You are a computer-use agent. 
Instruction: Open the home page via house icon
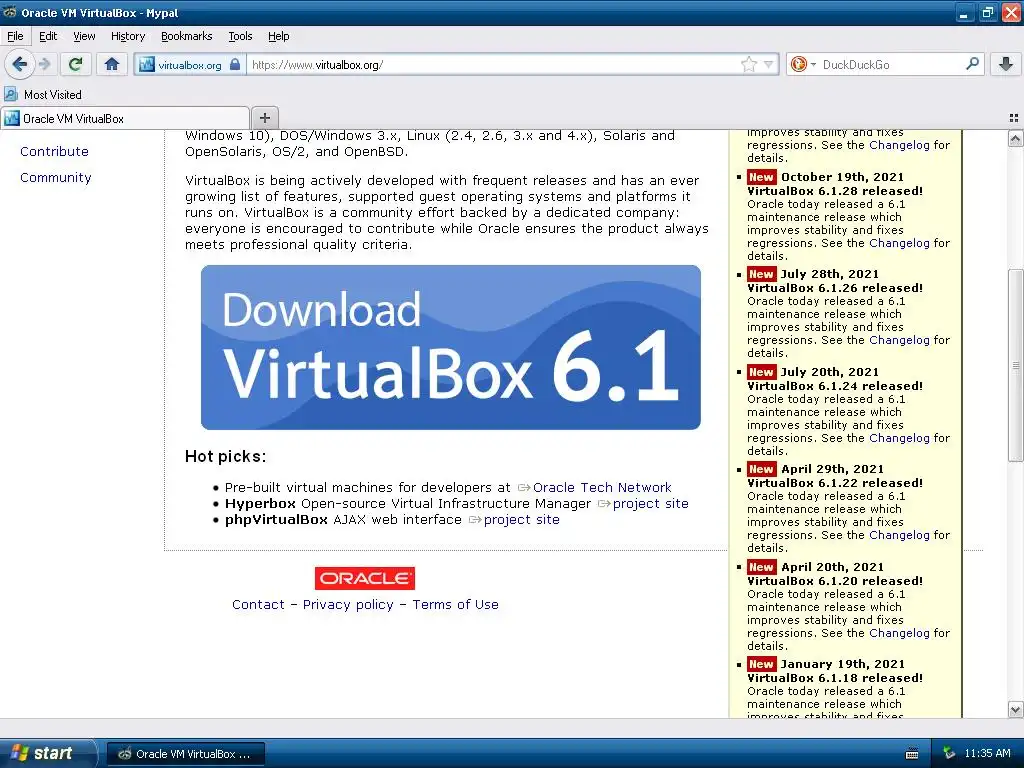point(112,64)
